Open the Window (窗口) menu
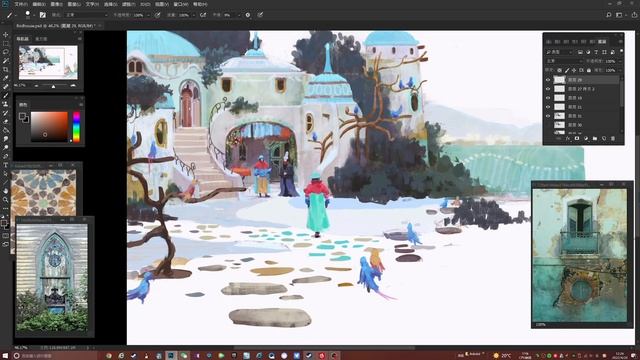640x360 pixels. tap(181, 4)
